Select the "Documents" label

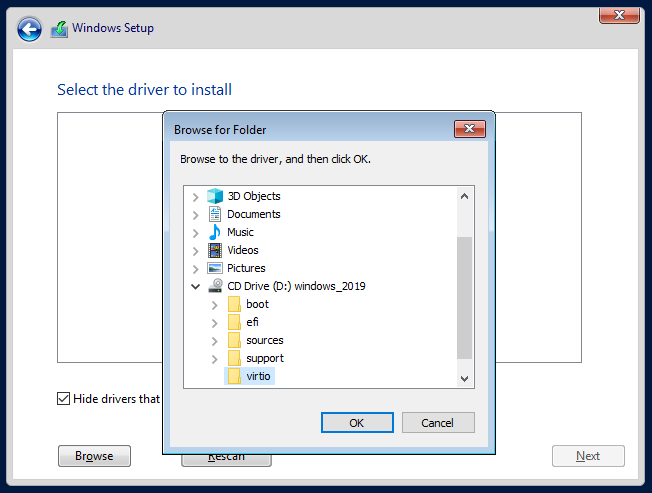tap(254, 214)
